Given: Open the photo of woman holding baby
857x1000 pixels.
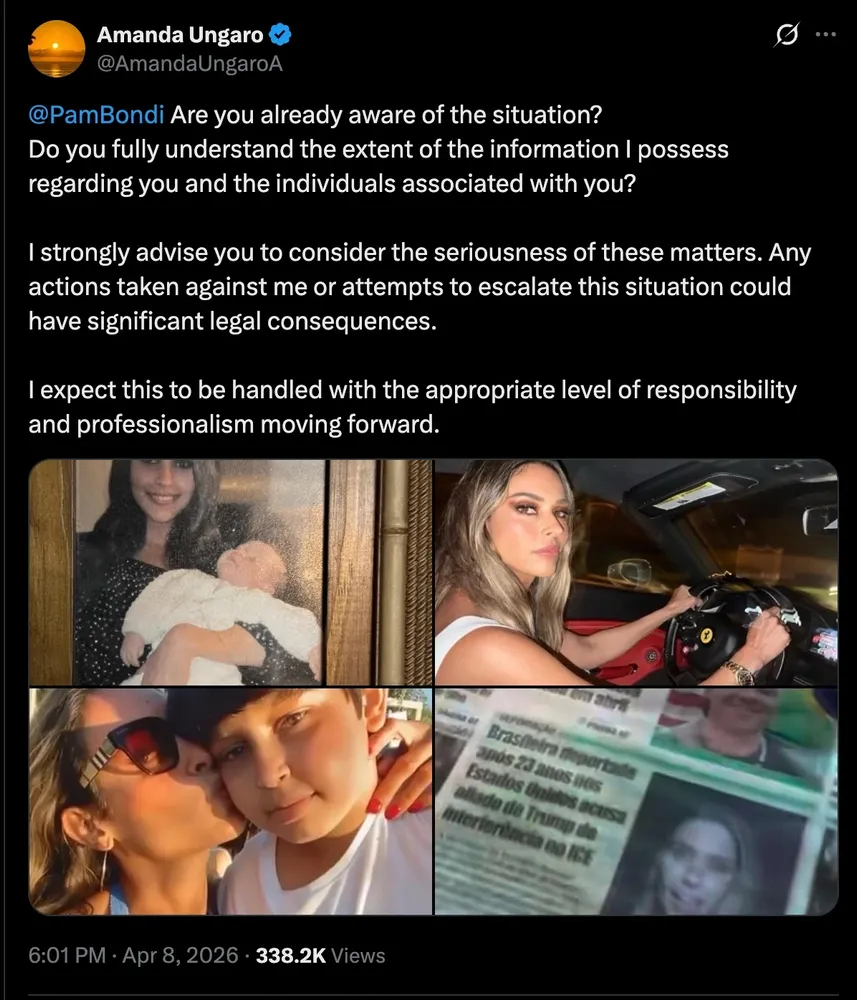Looking at the screenshot, I should tap(230, 572).
